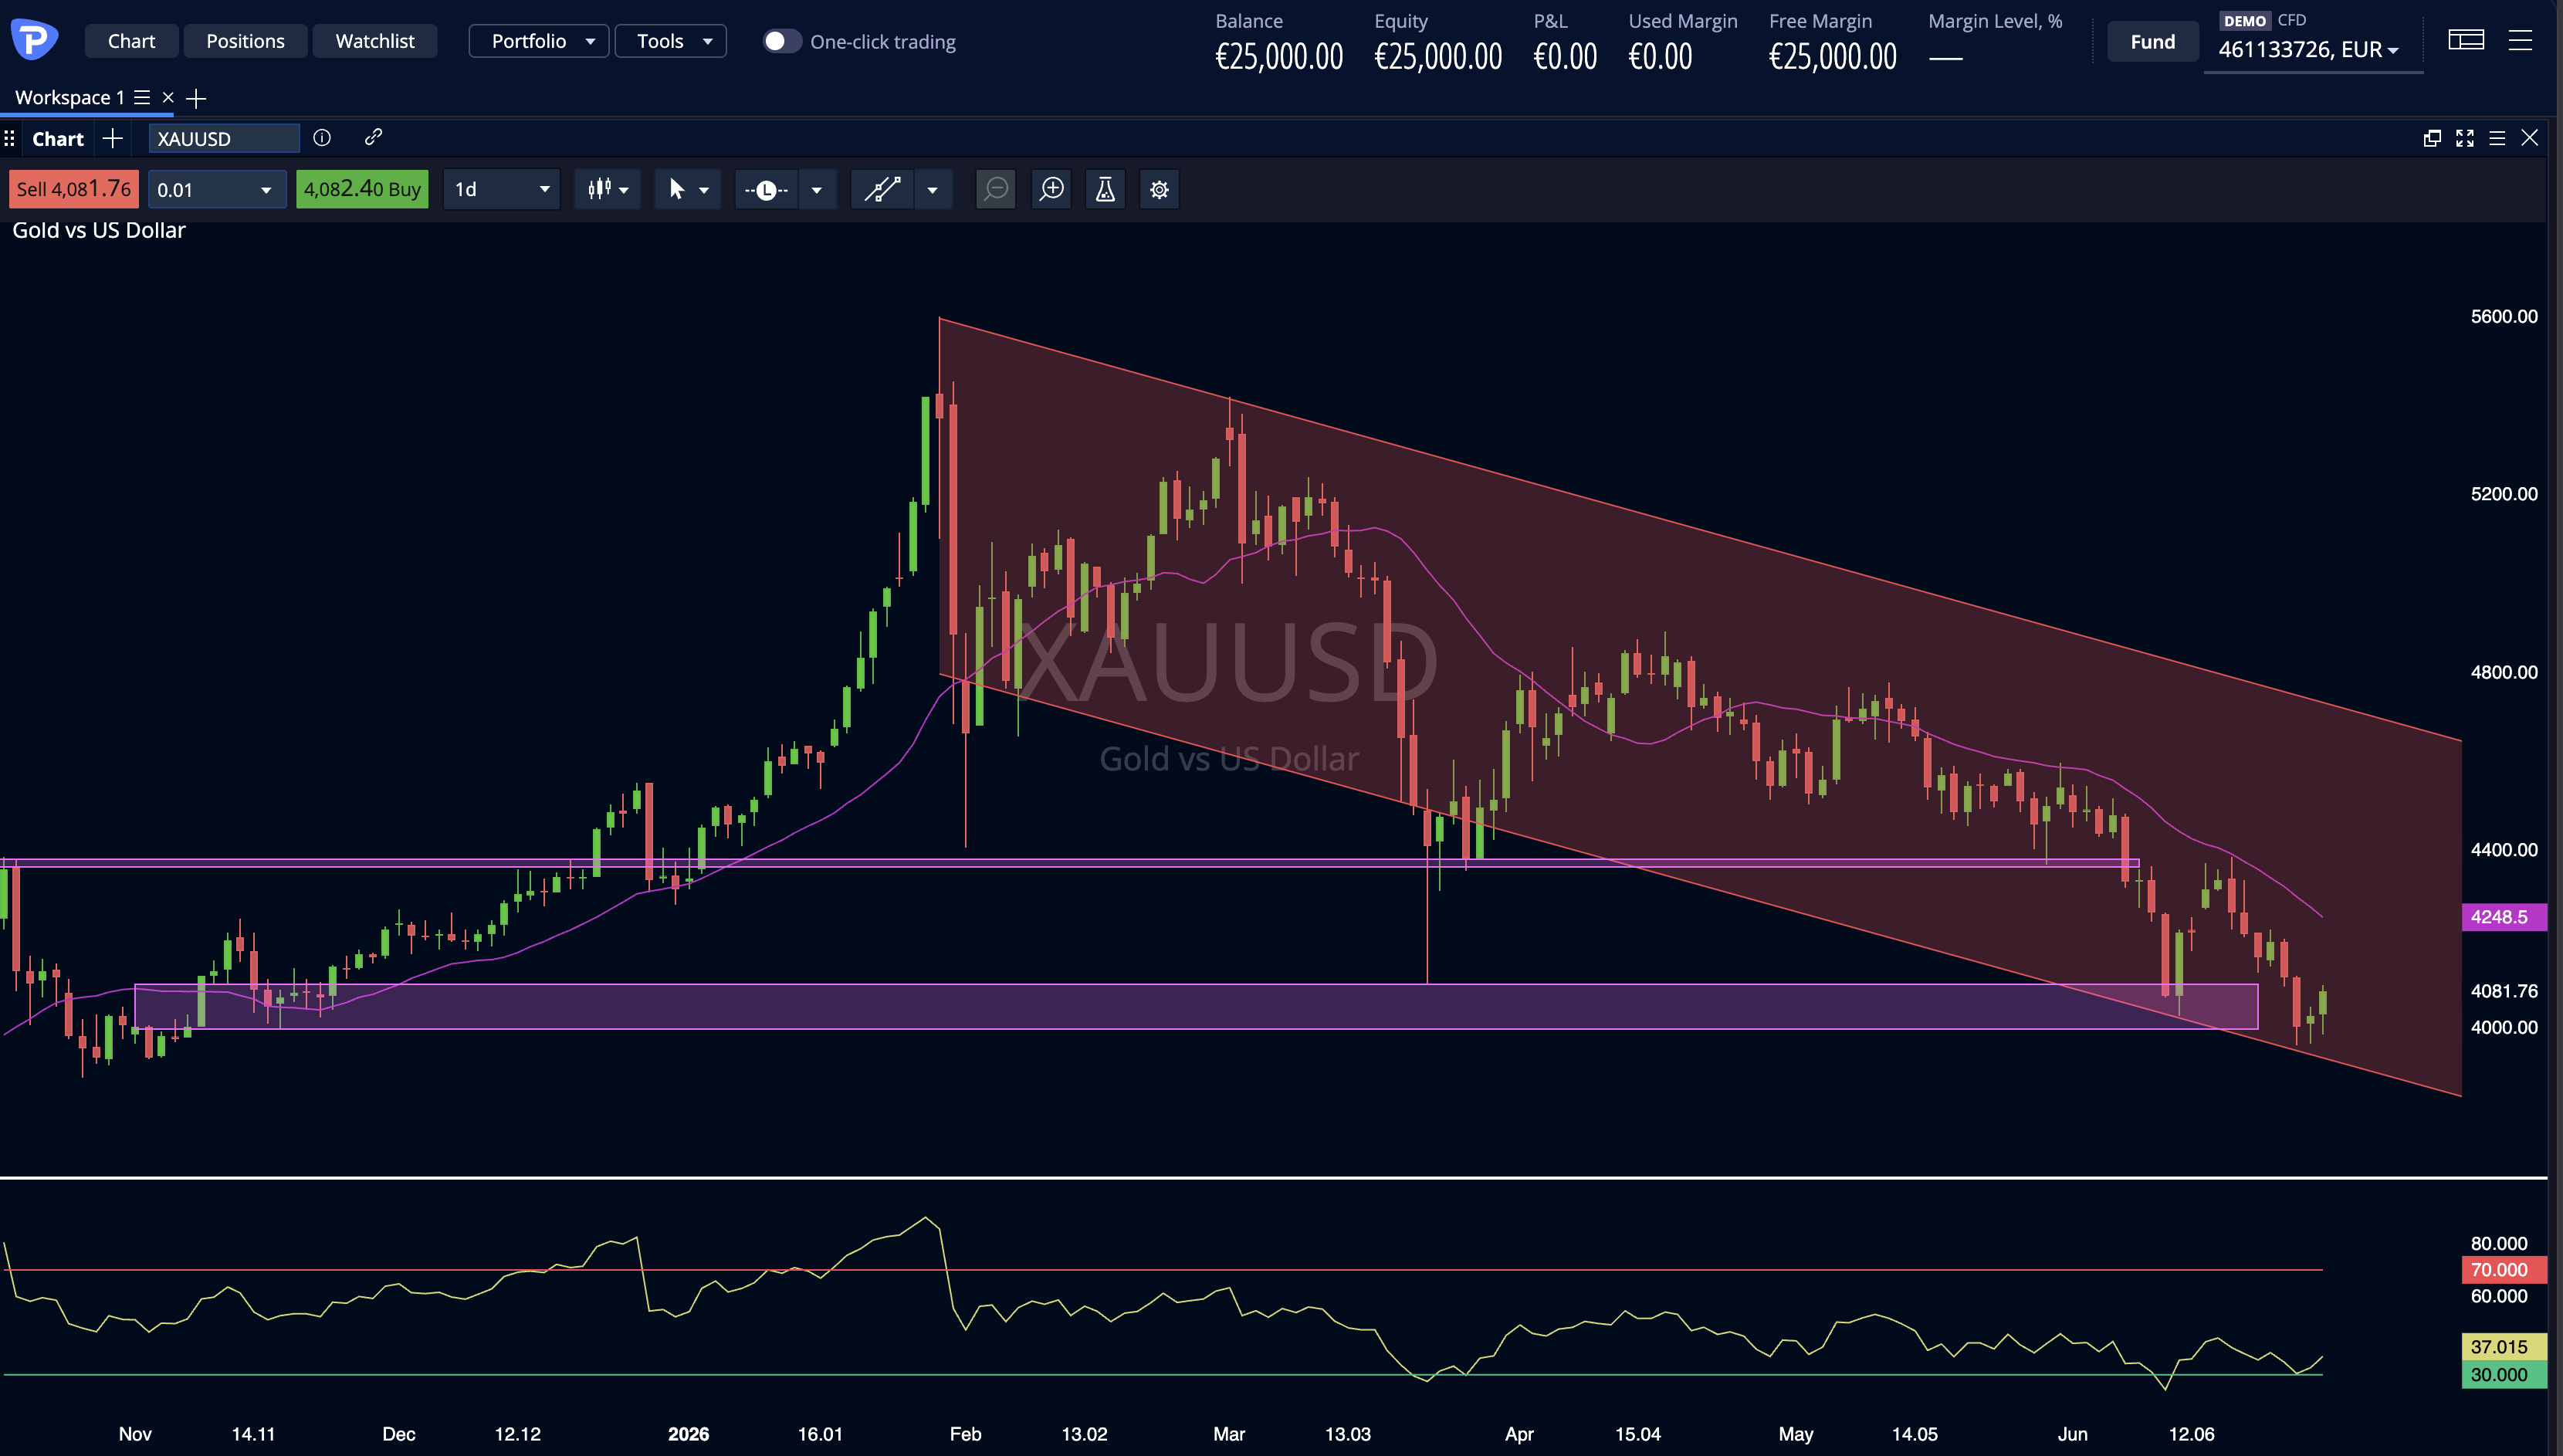
Task: Switch to the Positions tab
Action: coord(245,41)
